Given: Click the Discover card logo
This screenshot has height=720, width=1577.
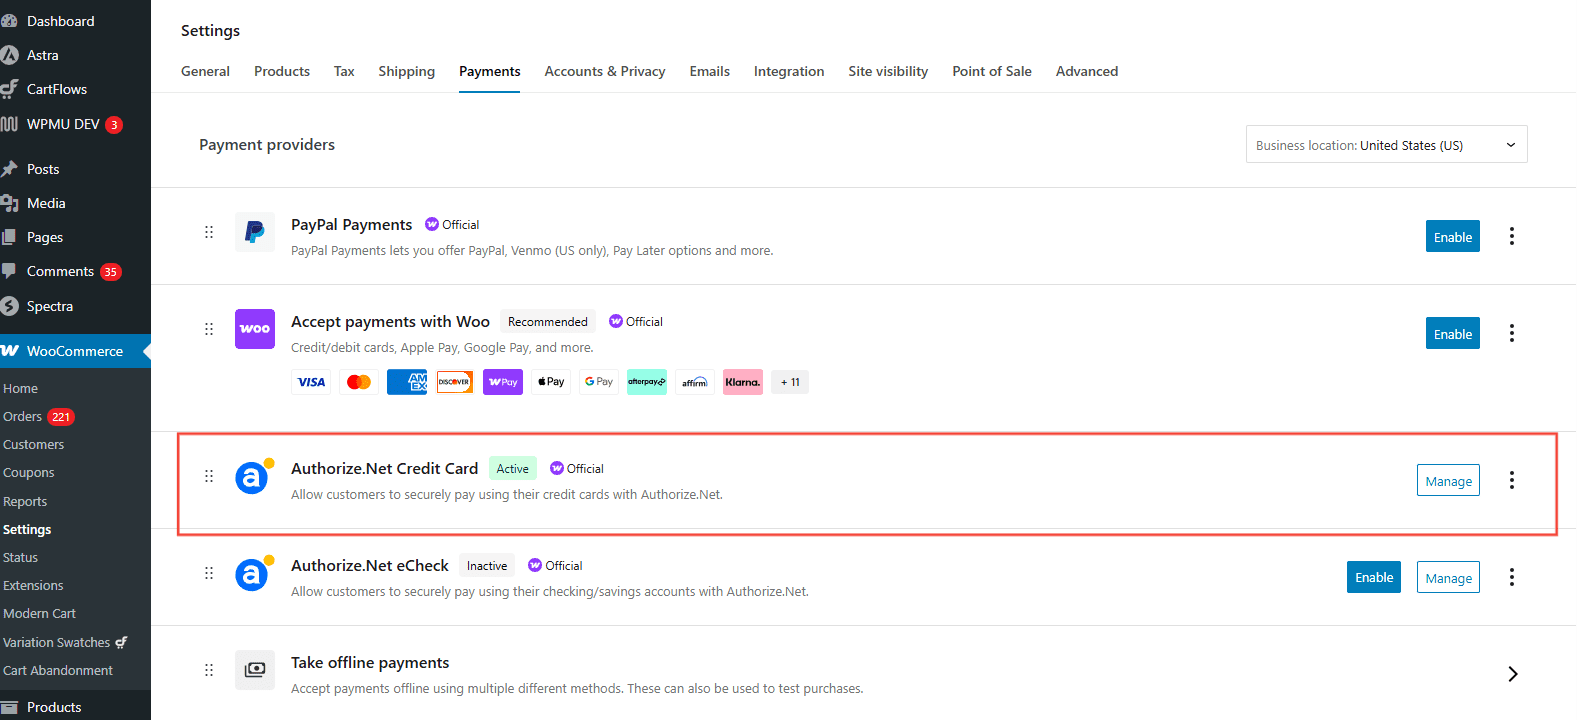Looking at the screenshot, I should [x=455, y=382].
